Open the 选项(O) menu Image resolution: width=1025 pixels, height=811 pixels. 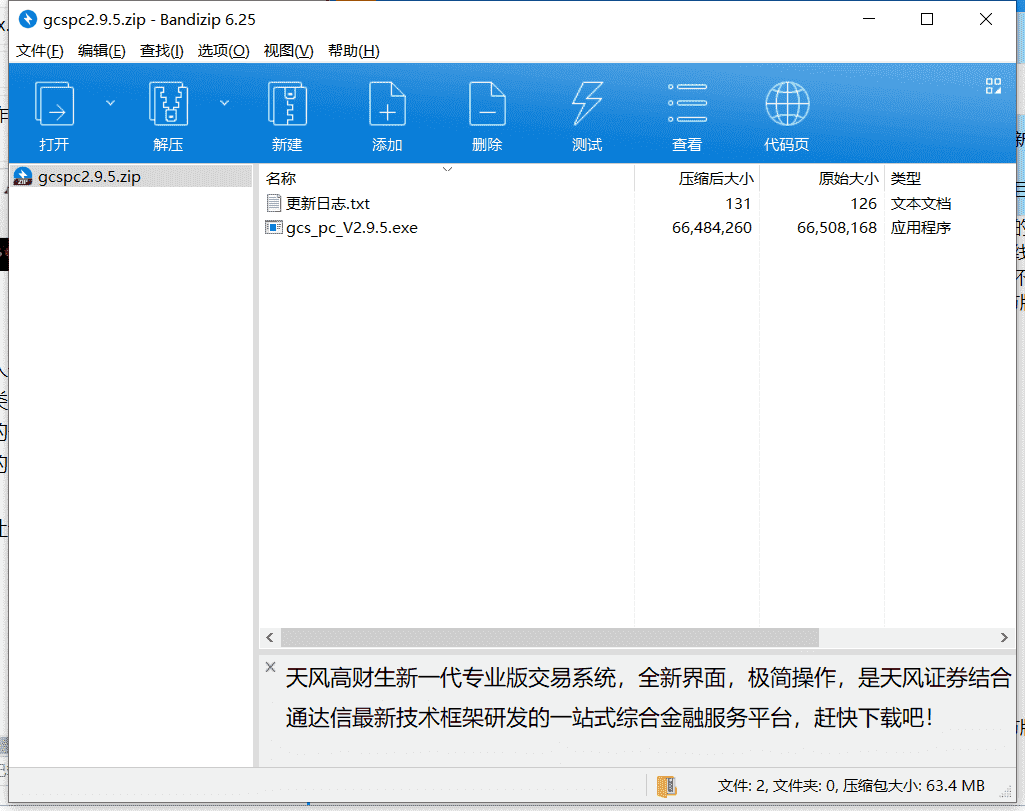(224, 51)
